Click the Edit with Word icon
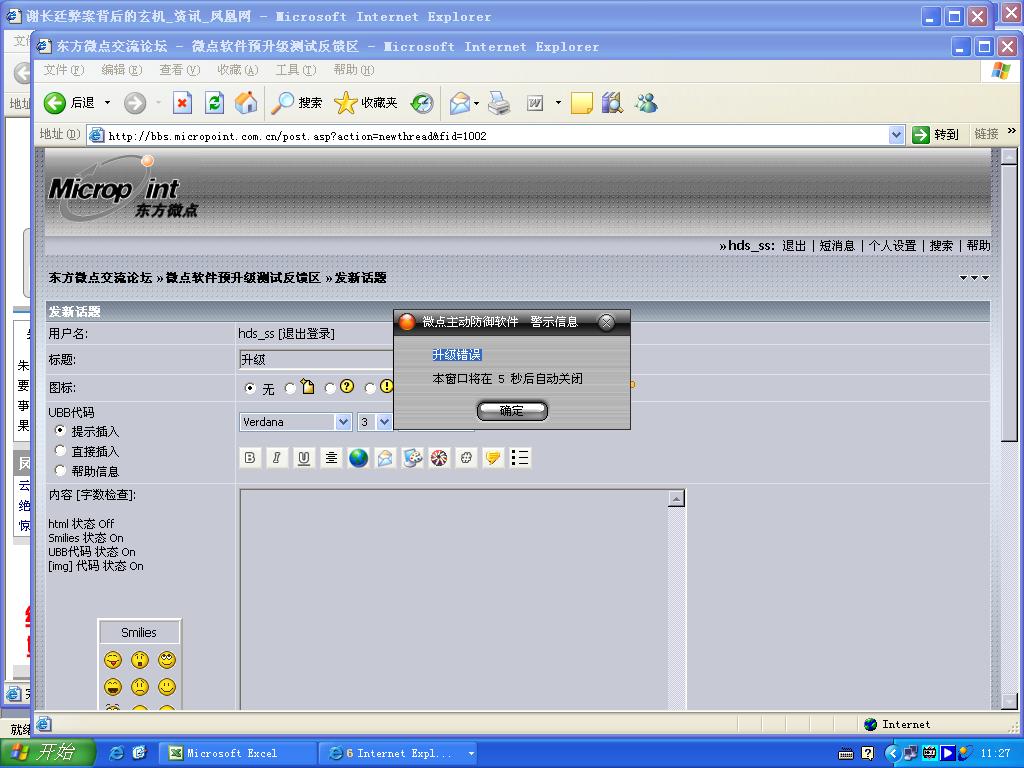 coord(535,103)
